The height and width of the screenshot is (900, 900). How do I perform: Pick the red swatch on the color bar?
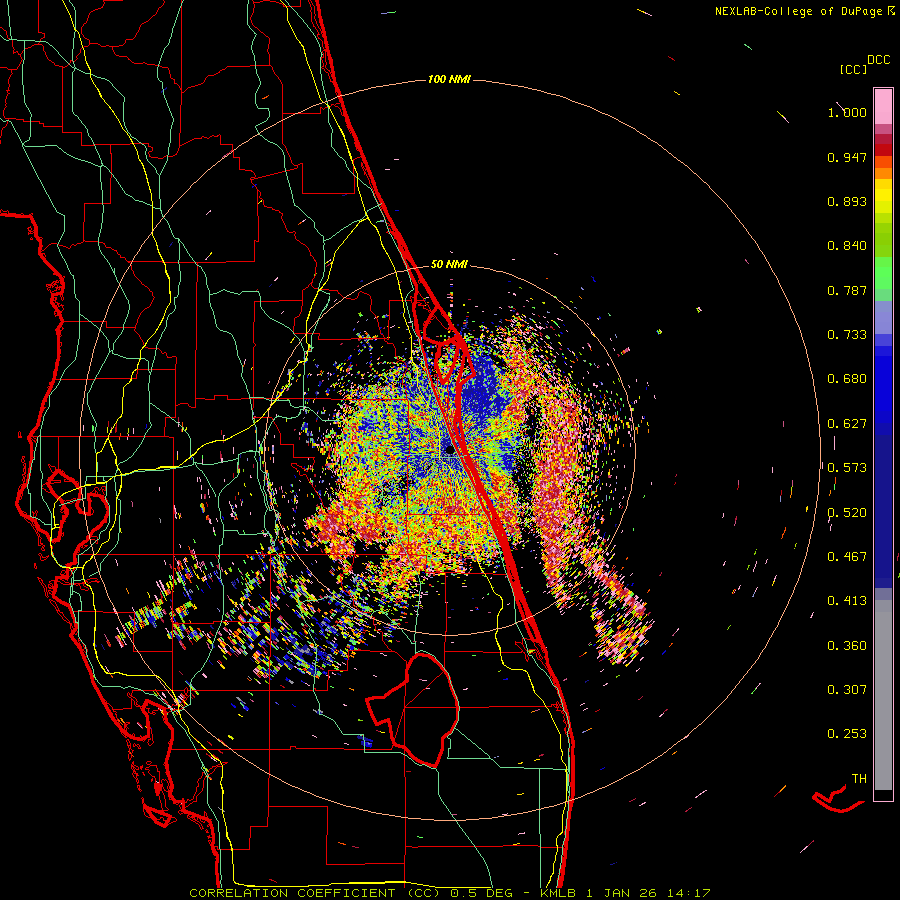[883, 150]
